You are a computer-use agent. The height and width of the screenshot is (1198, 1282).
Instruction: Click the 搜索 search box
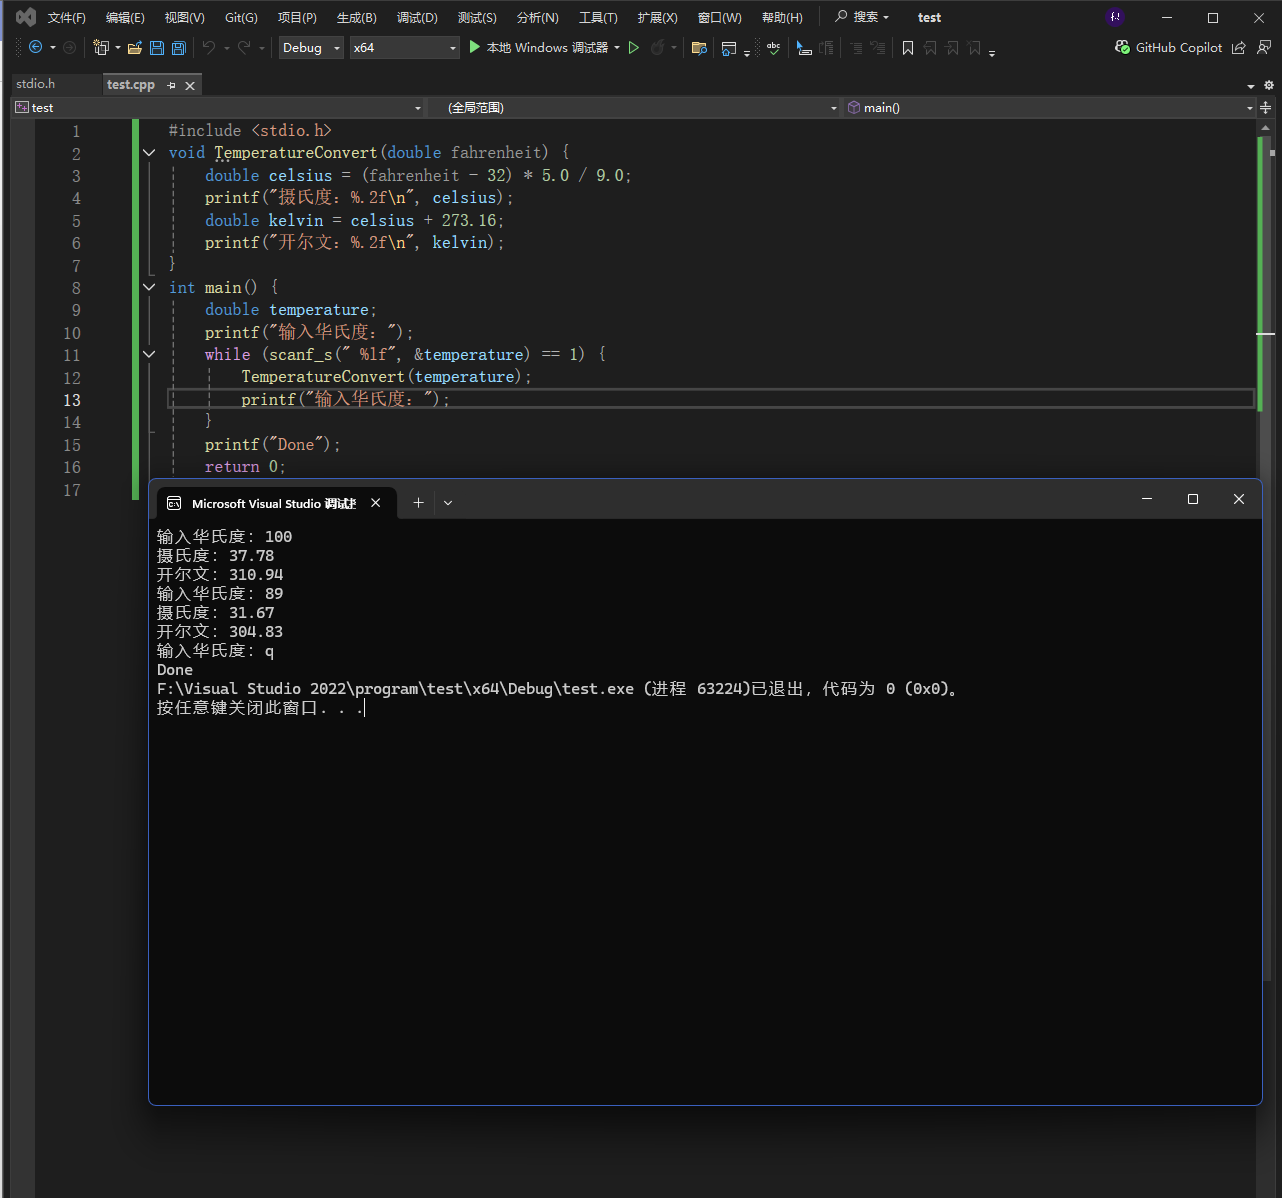[x=862, y=17]
